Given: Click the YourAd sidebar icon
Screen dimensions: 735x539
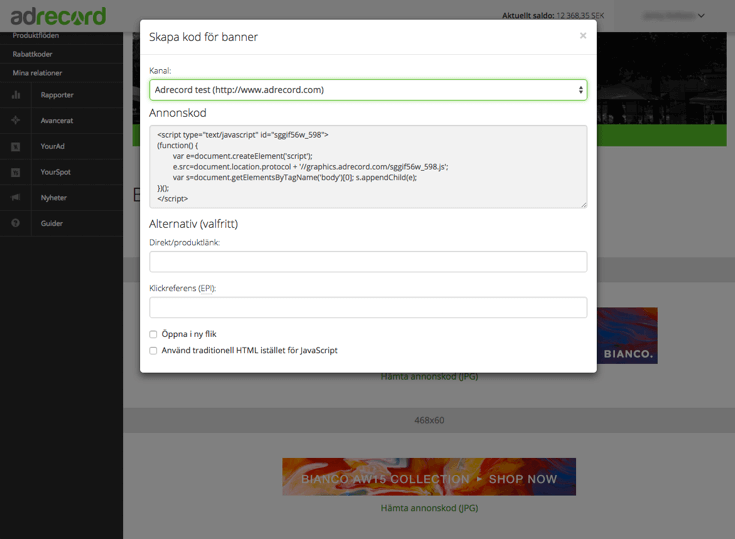Looking at the screenshot, I should [x=16, y=147].
